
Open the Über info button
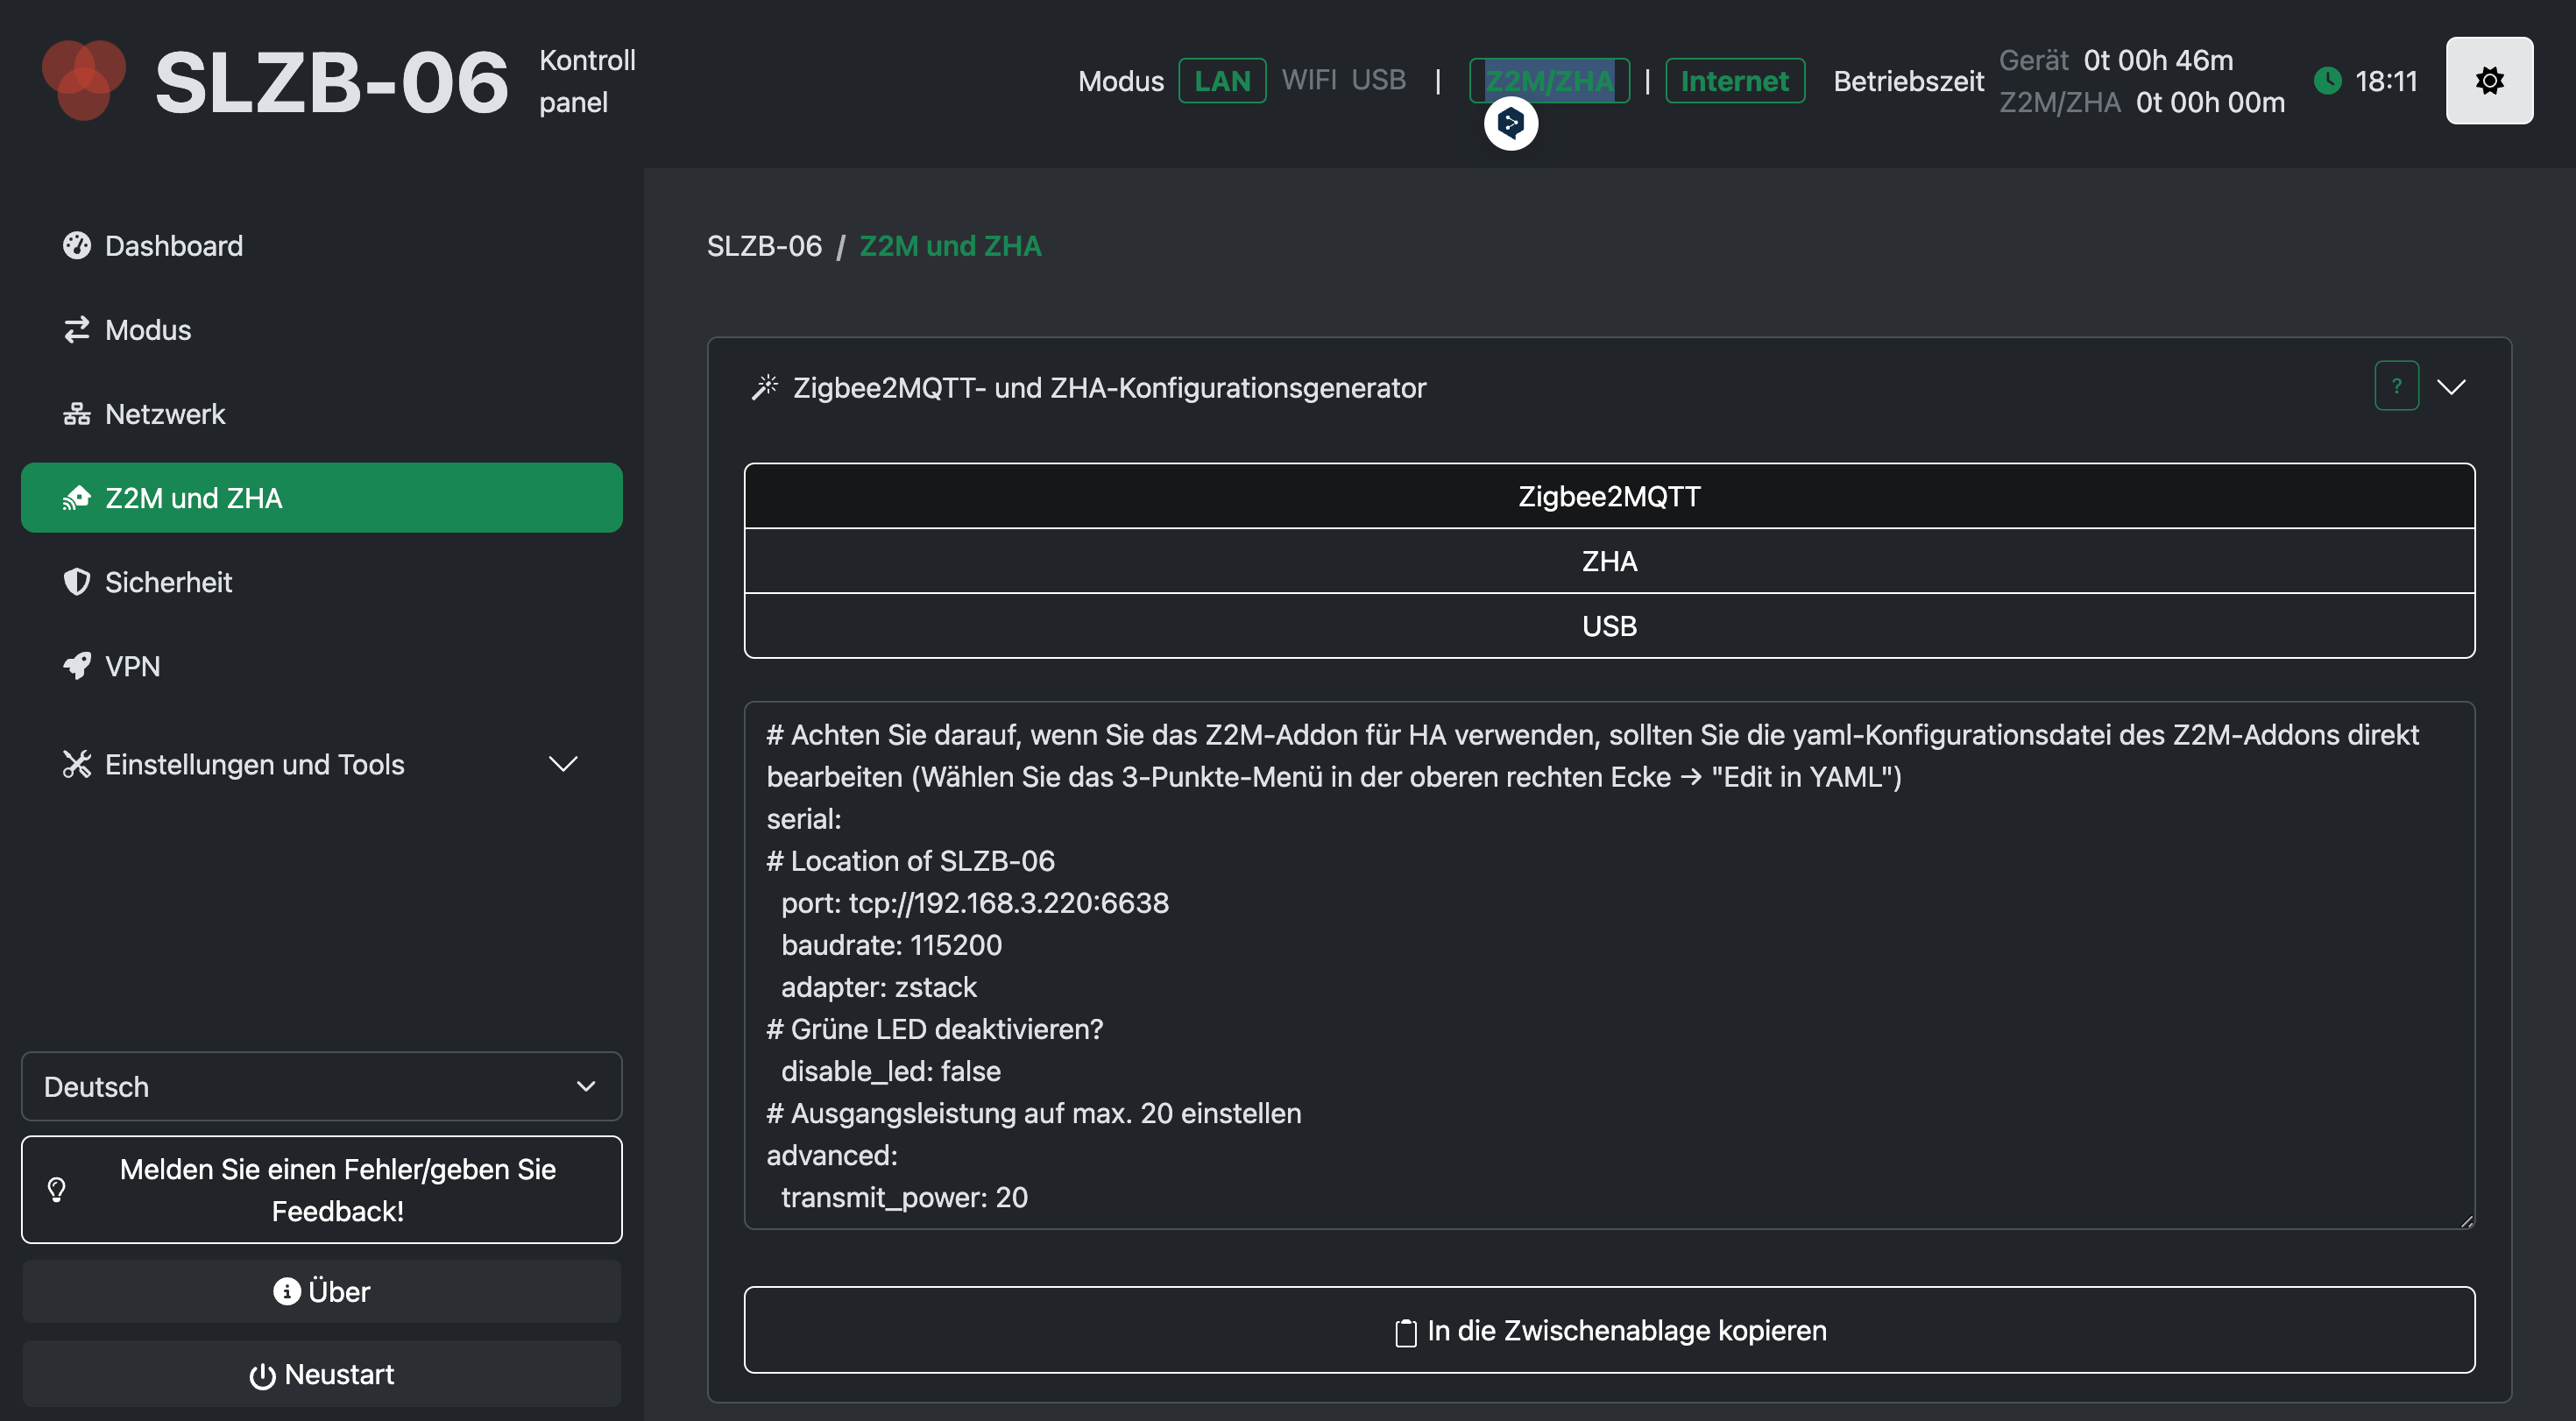point(322,1292)
